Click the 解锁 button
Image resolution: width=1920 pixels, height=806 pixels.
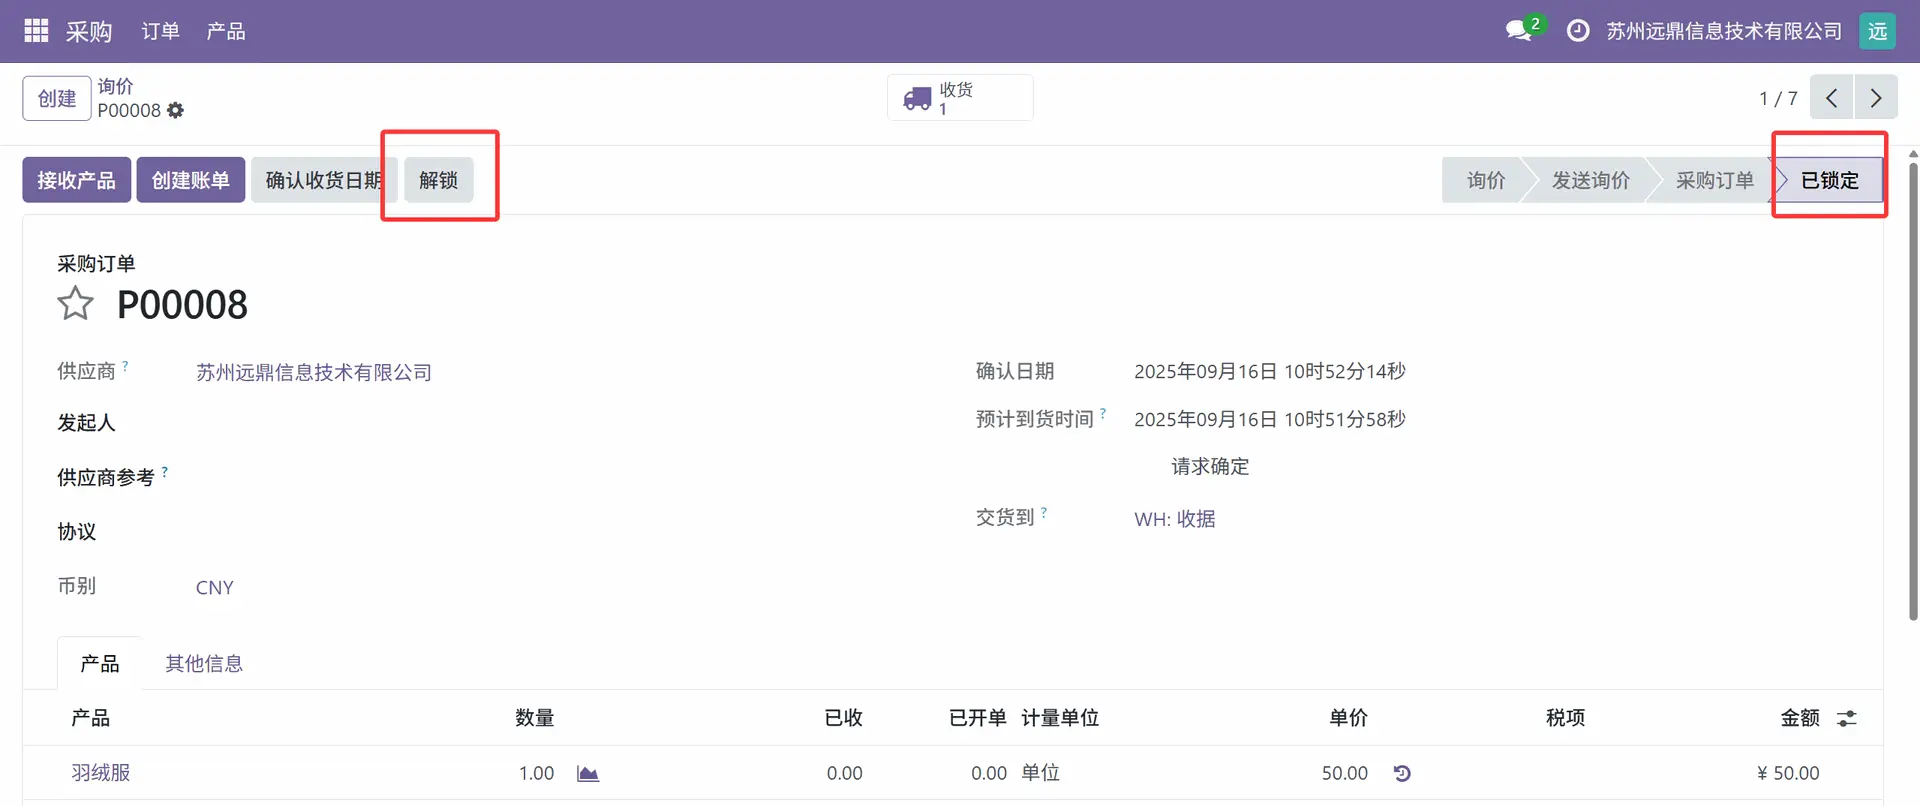click(x=438, y=180)
